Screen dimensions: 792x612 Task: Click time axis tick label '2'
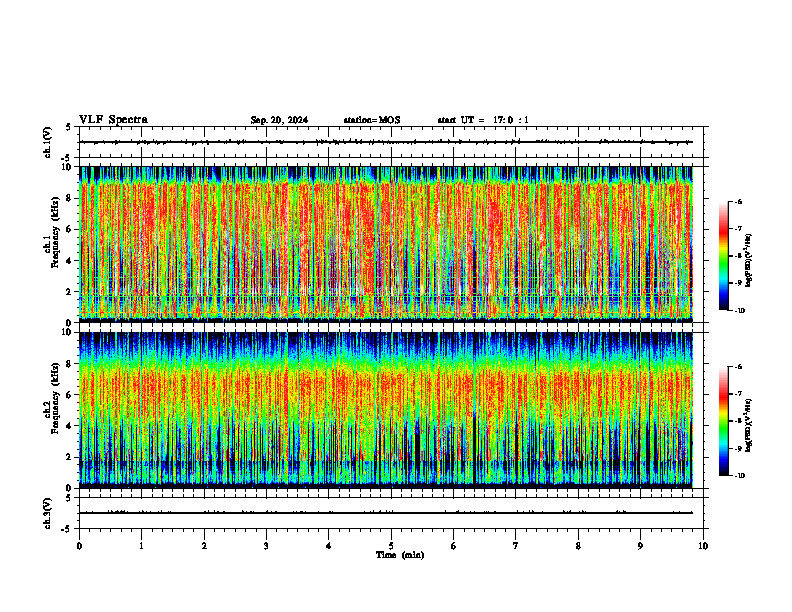coord(204,546)
